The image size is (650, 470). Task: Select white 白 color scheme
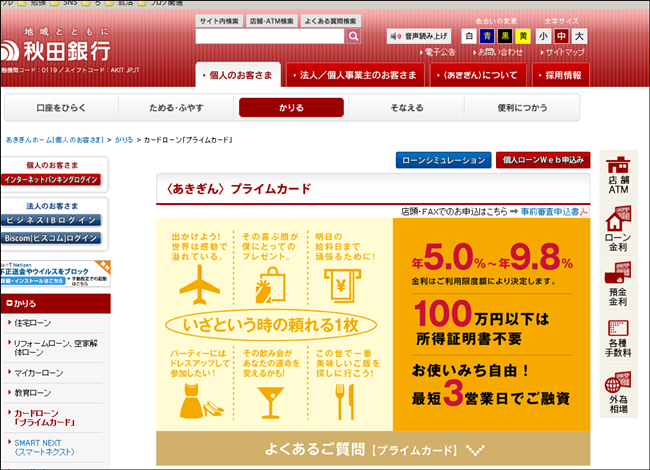coord(469,36)
